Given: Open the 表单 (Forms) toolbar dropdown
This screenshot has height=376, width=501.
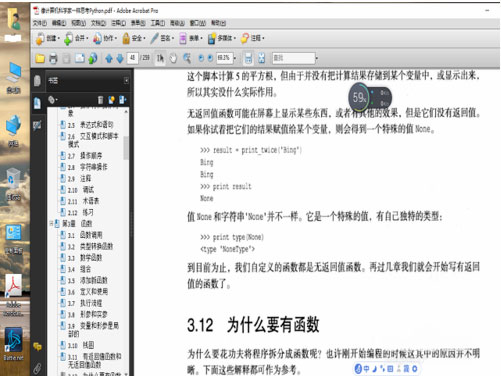Looking at the screenshot, I should pos(191,39).
